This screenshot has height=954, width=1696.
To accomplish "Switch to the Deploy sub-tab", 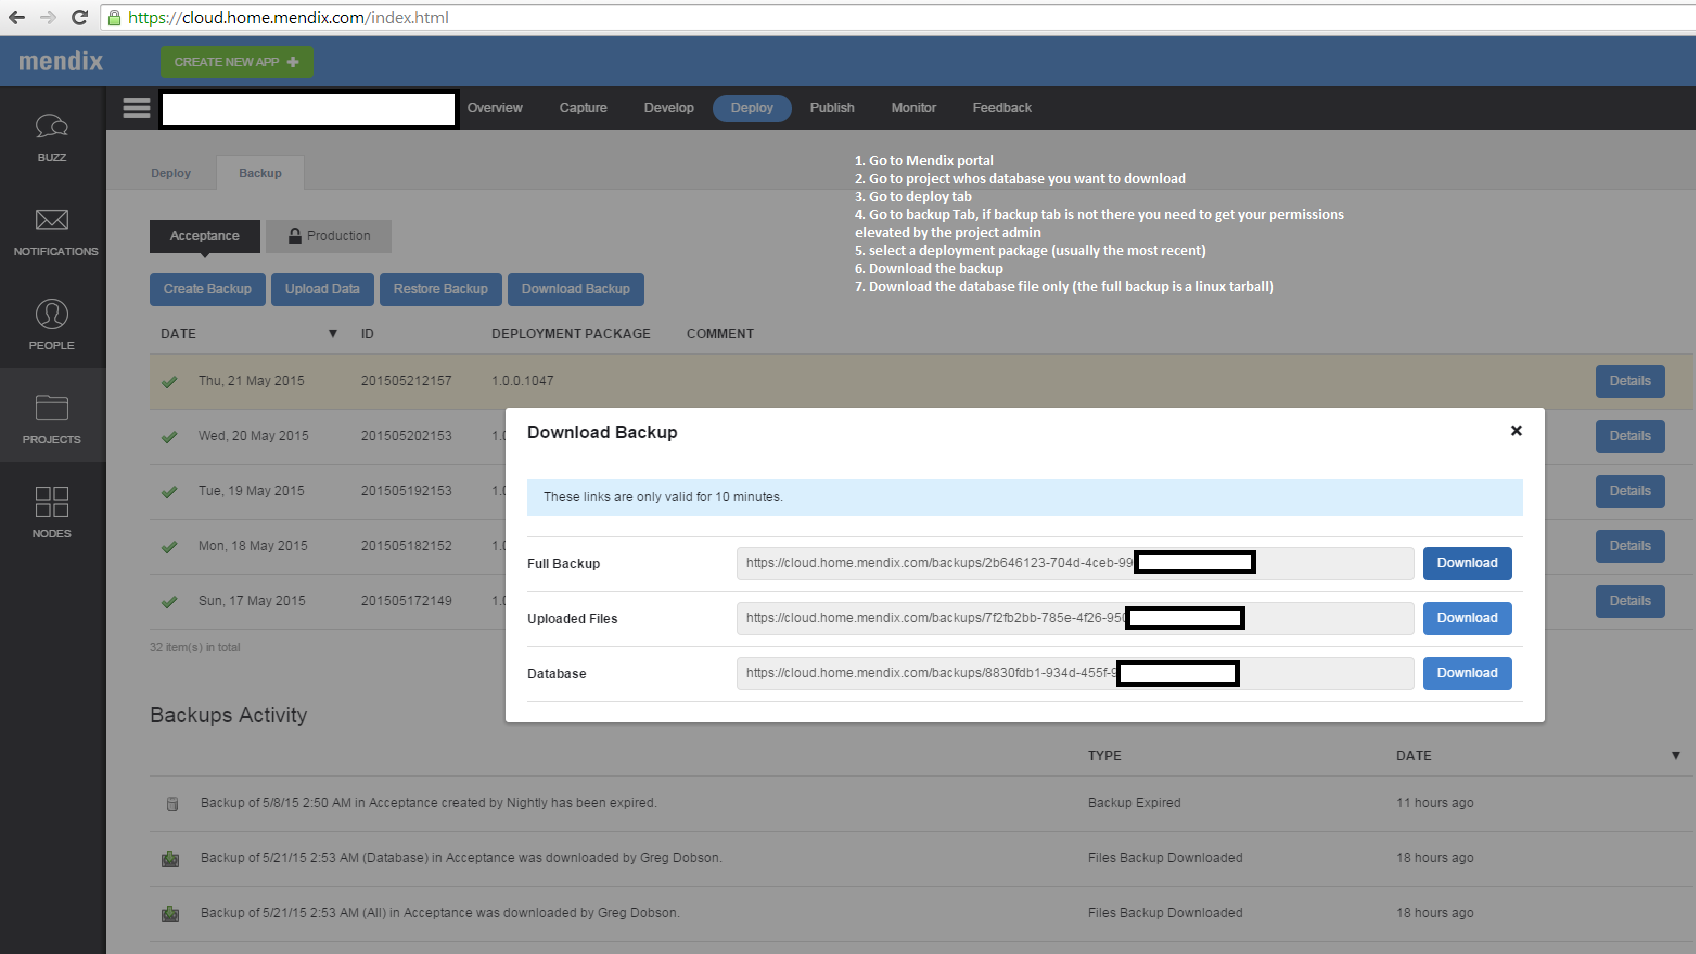I will point(170,172).
